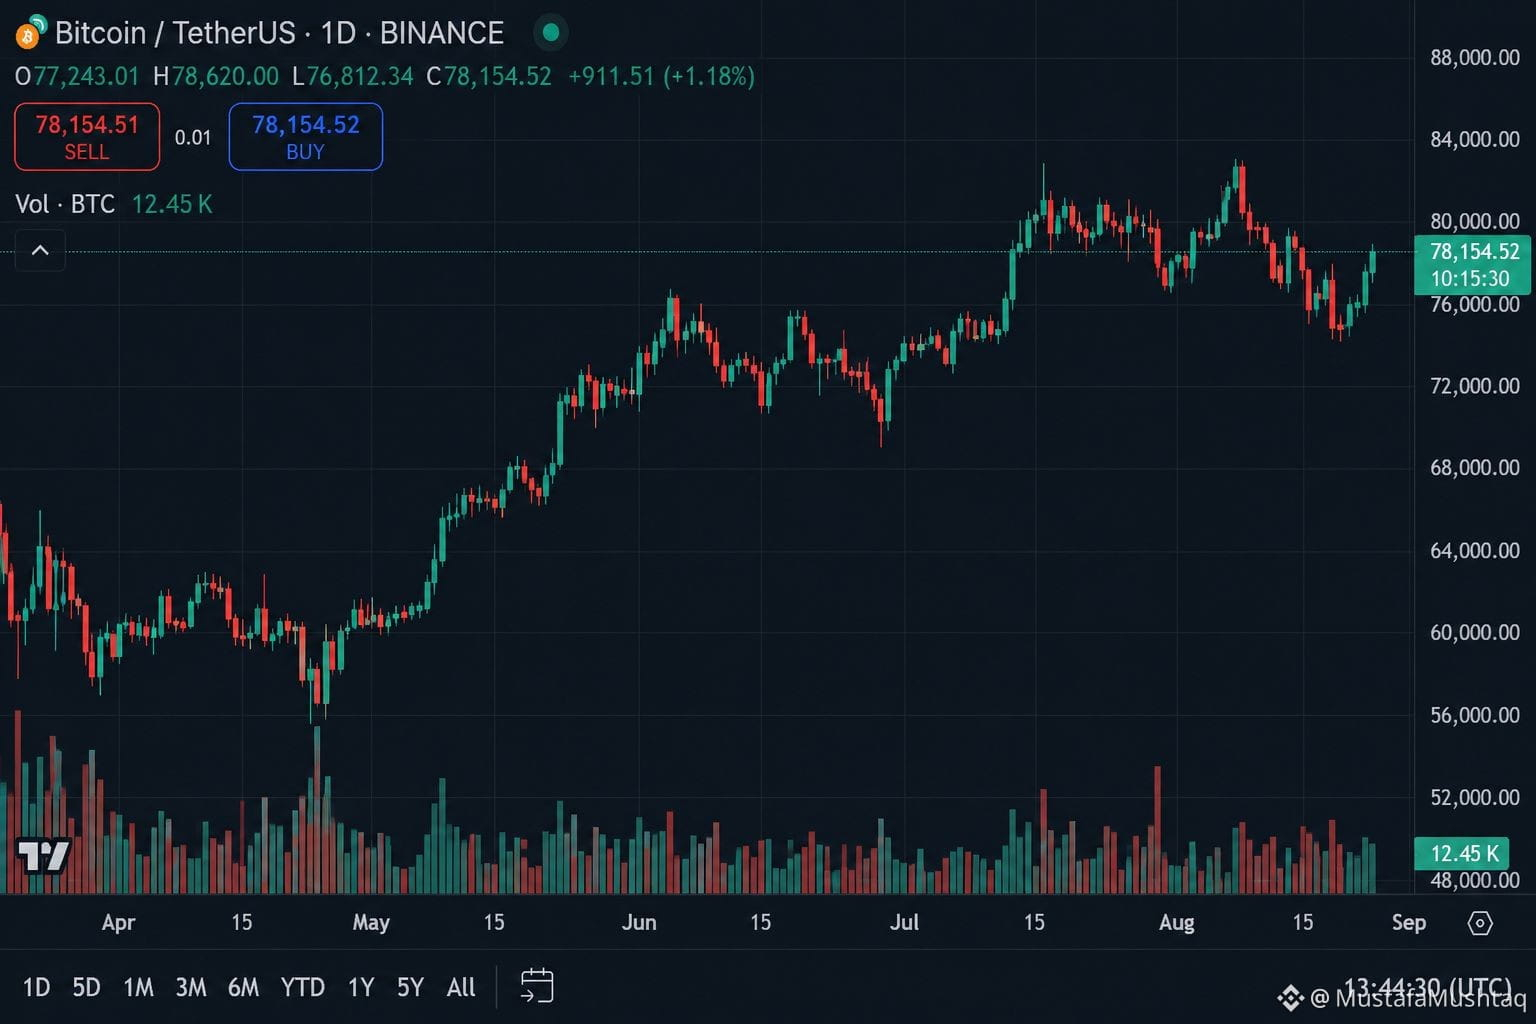Click the 64,000.00 price axis label

pos(1475,551)
